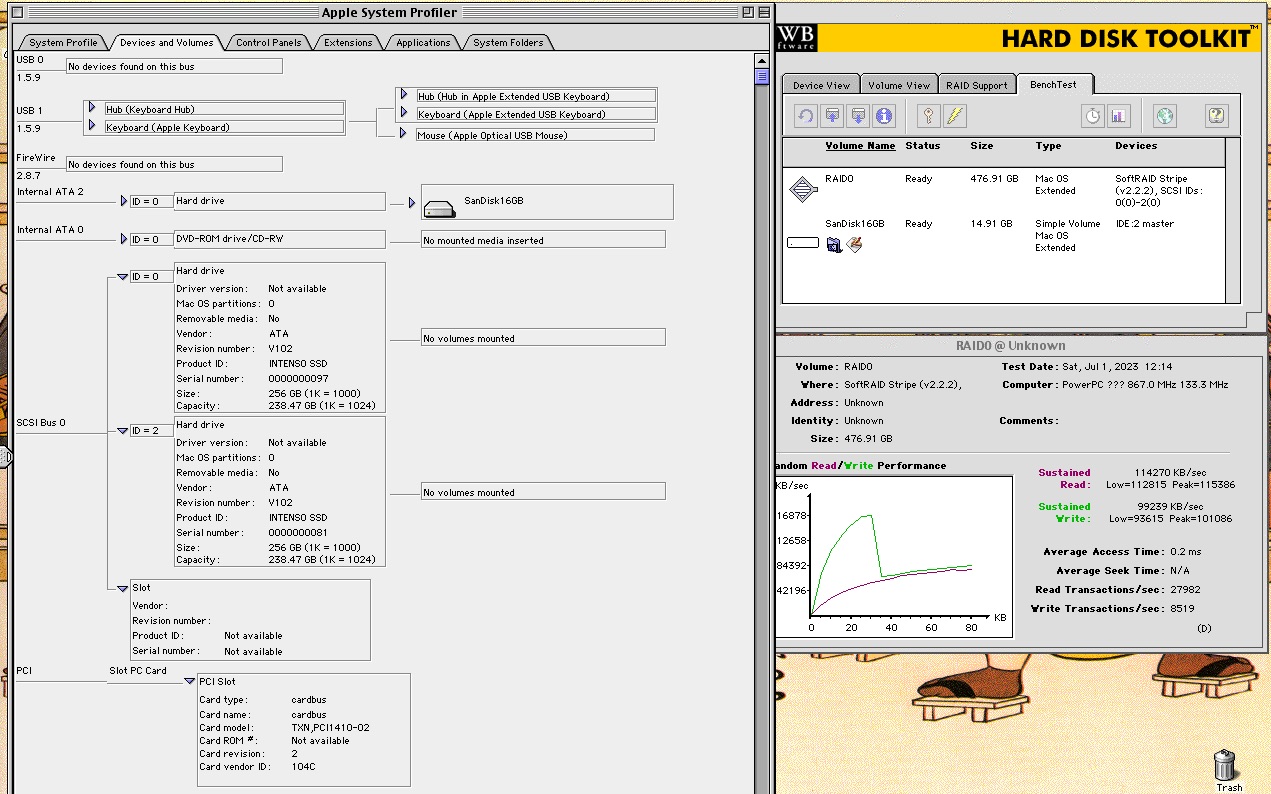Click the pencil badge icon under SanDisk16GB
The height and width of the screenshot is (794, 1271).
(x=854, y=244)
